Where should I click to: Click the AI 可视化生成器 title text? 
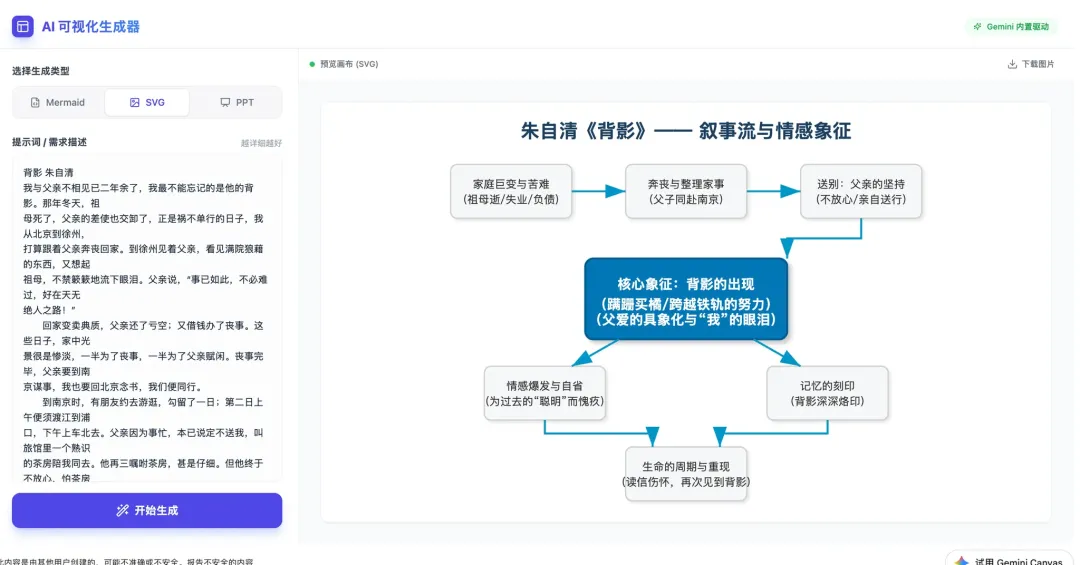(90, 27)
